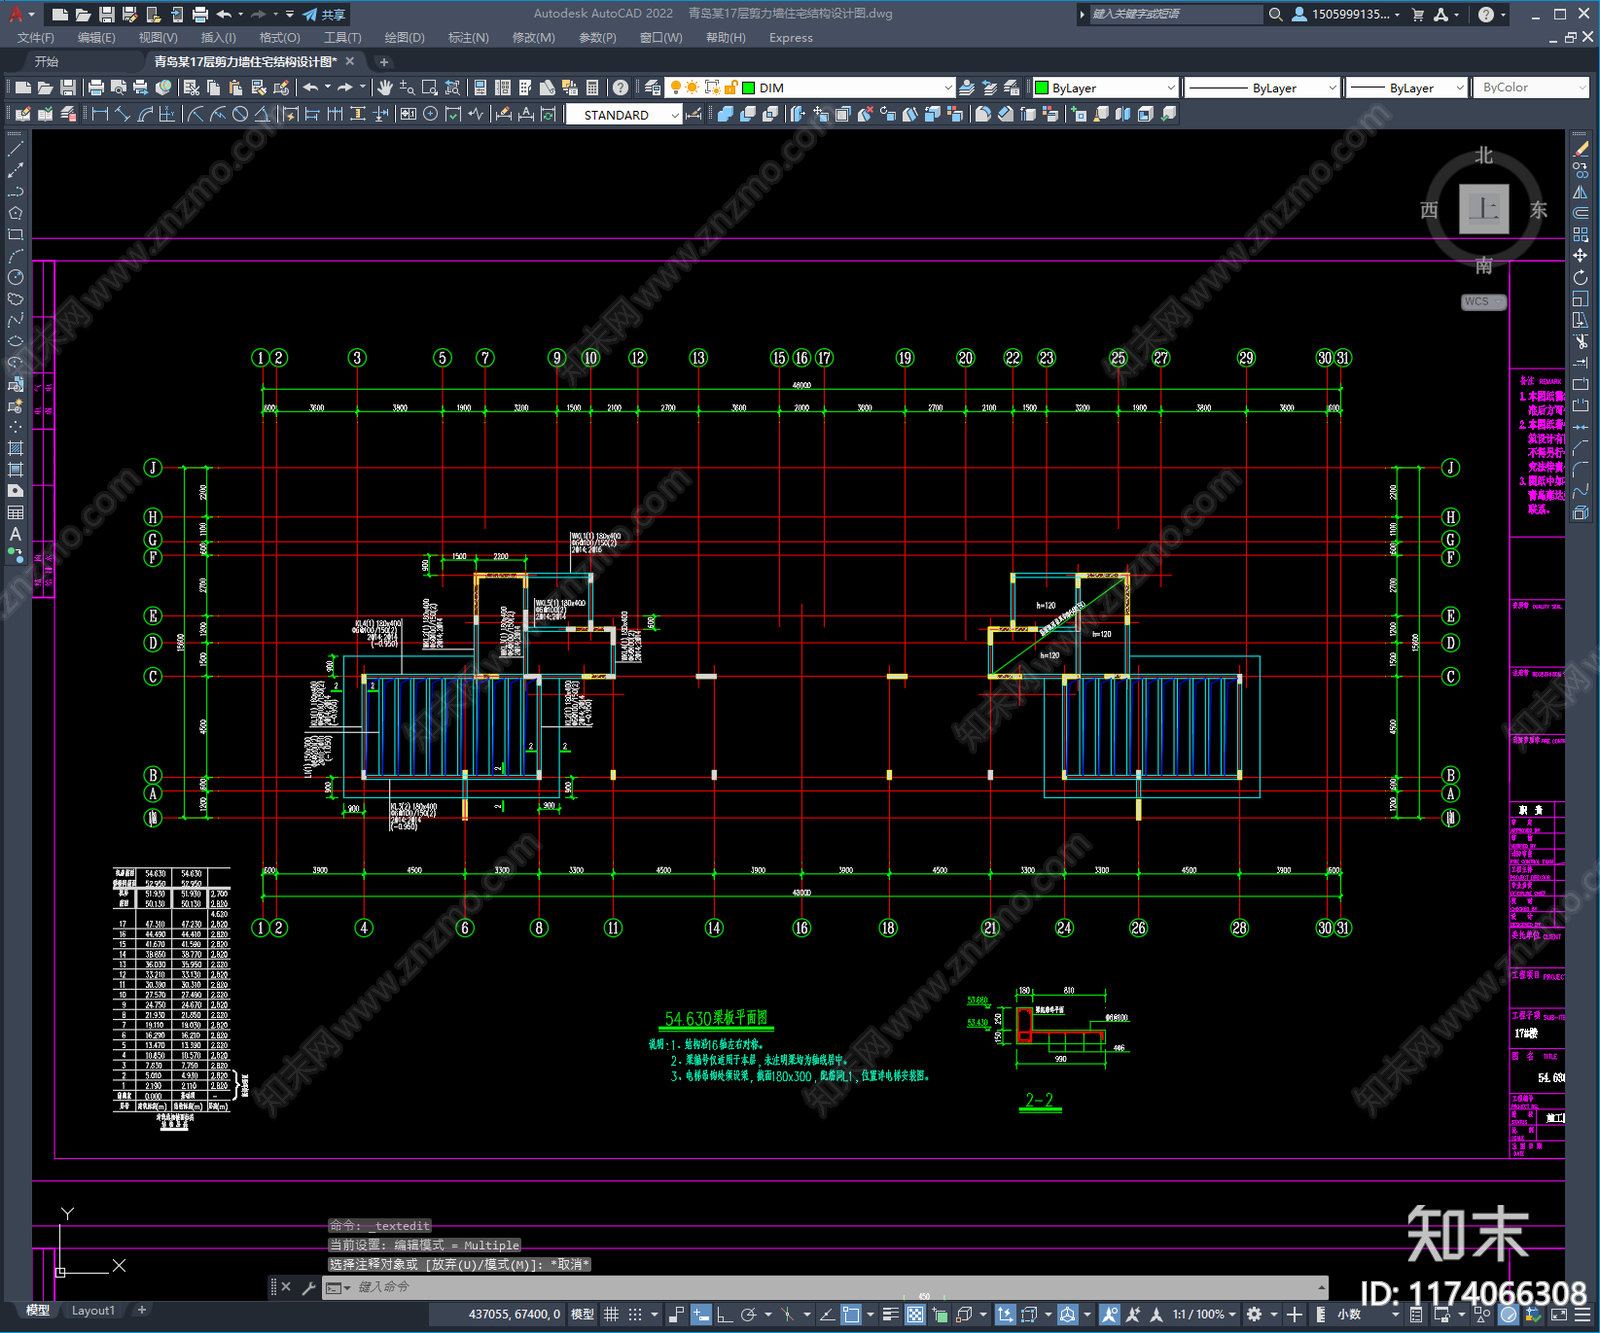Click the Save icon in standard toolbar

pos(67,88)
